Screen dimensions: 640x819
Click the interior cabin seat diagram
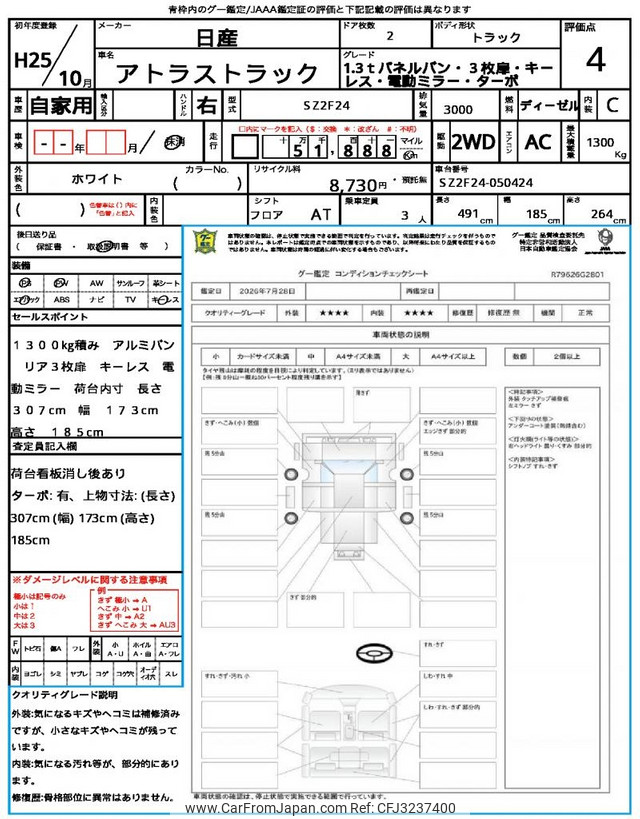[x=348, y=733]
